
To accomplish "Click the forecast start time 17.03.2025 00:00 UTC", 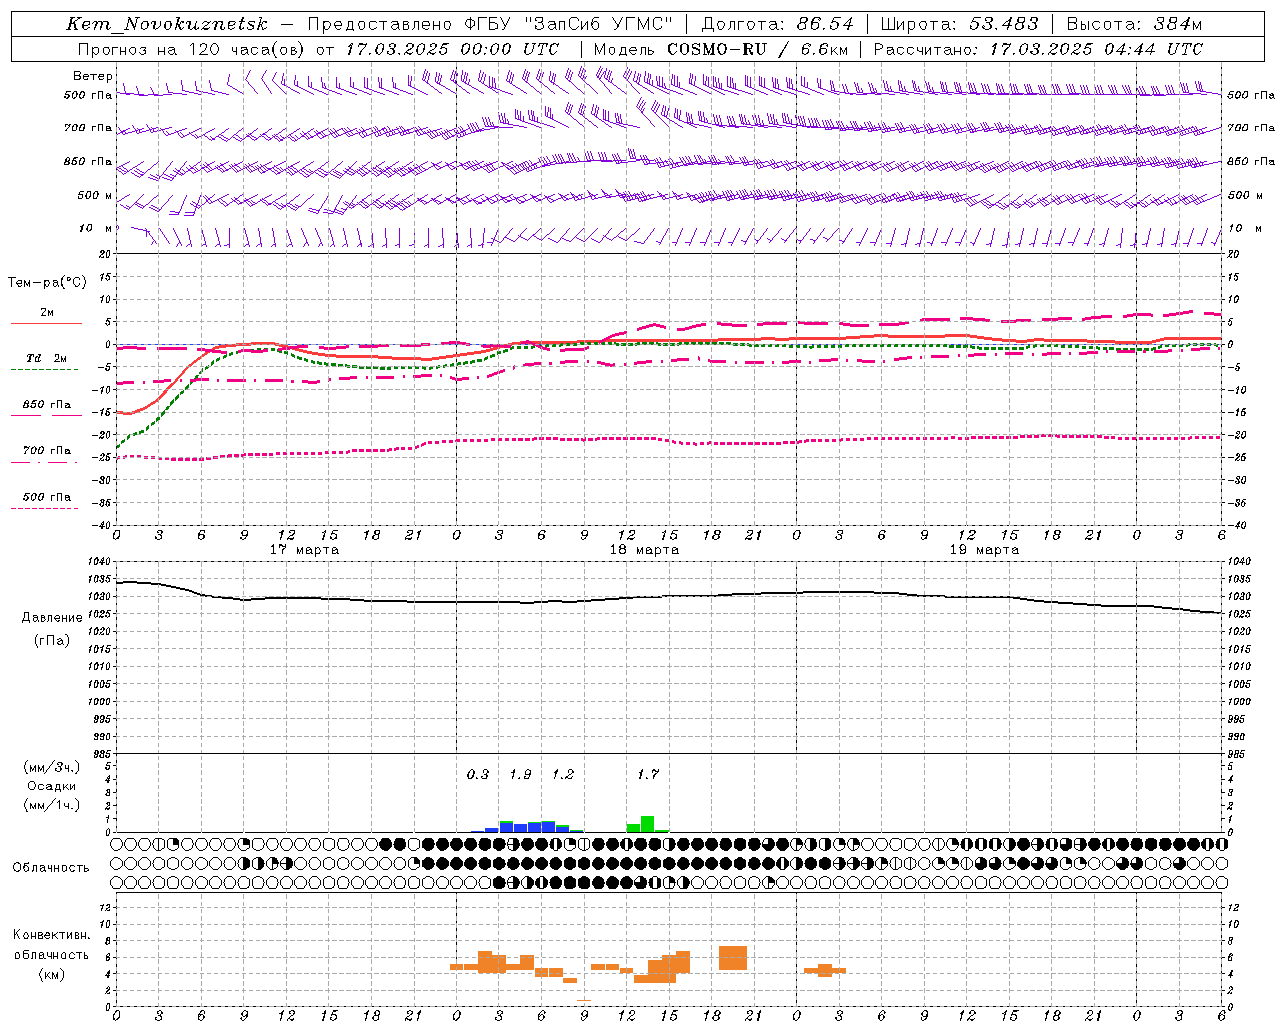I will click(x=452, y=49).
